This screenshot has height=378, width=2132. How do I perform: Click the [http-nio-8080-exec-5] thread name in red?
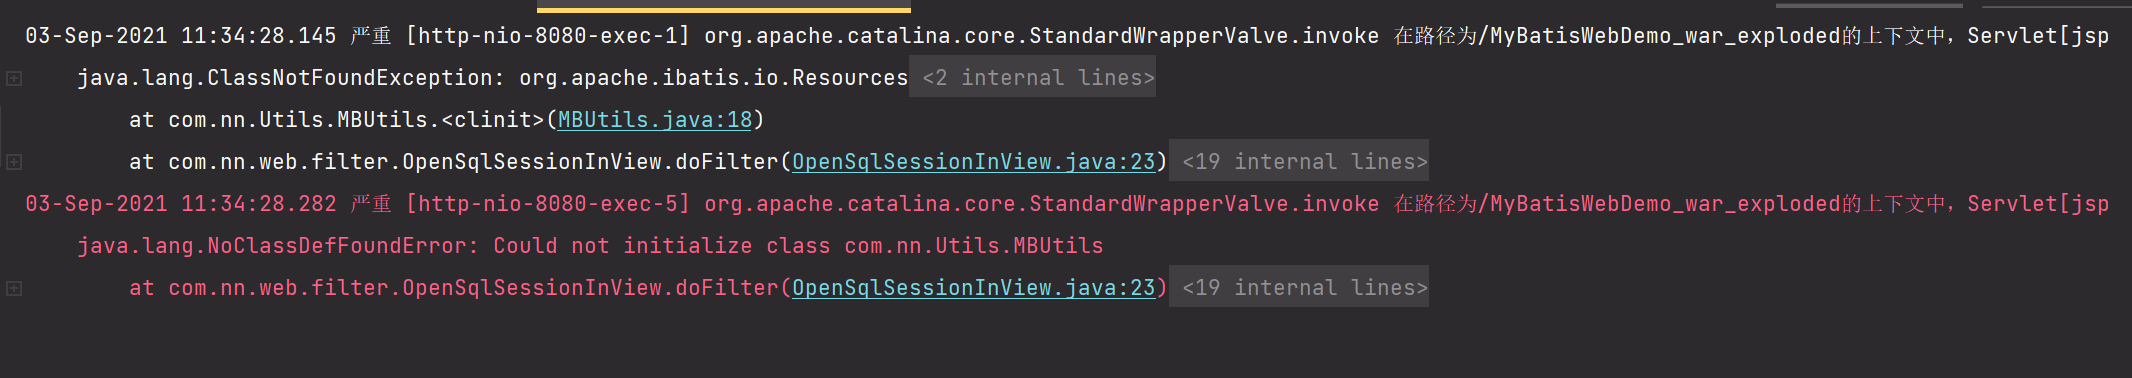pyautogui.click(x=548, y=204)
